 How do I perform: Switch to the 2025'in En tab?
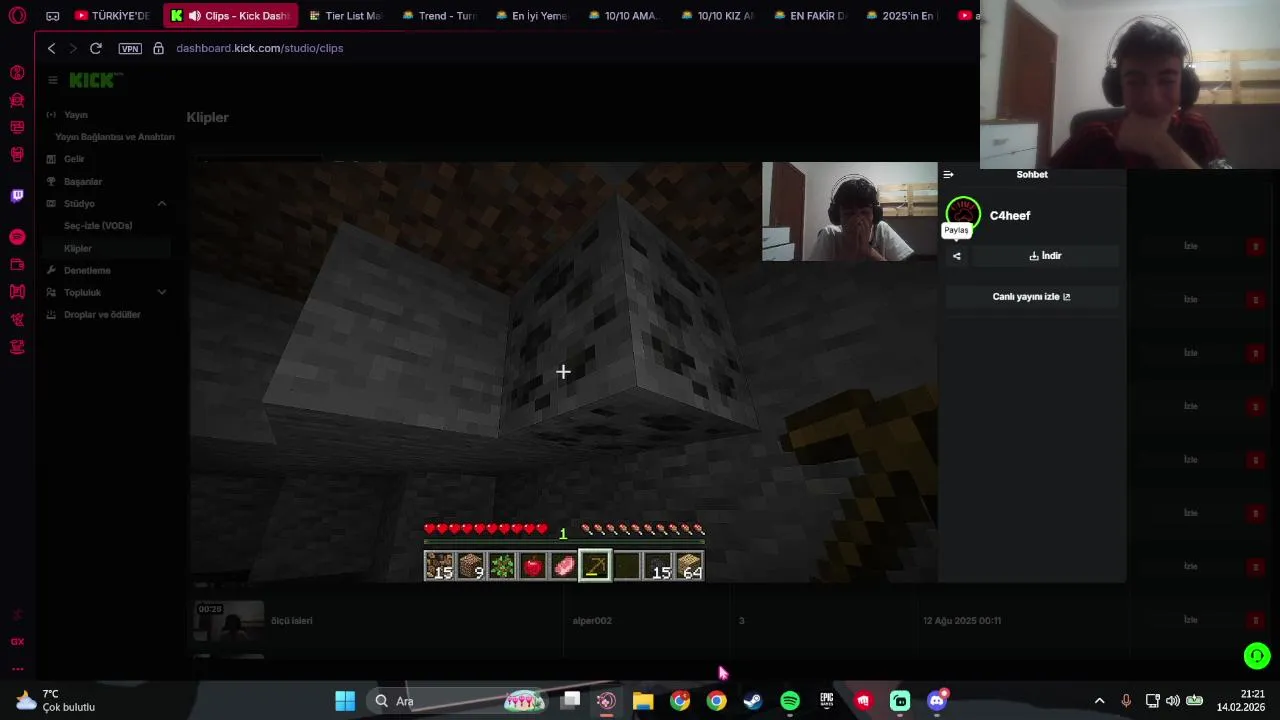point(902,16)
